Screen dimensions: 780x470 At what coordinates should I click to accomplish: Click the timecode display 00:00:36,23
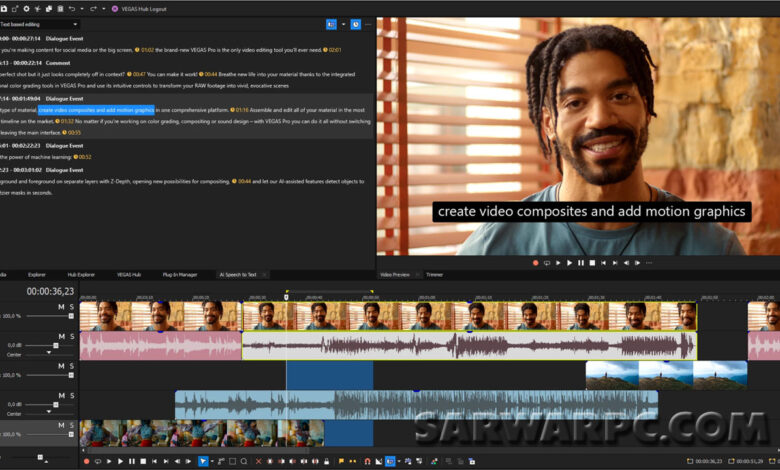click(50, 291)
